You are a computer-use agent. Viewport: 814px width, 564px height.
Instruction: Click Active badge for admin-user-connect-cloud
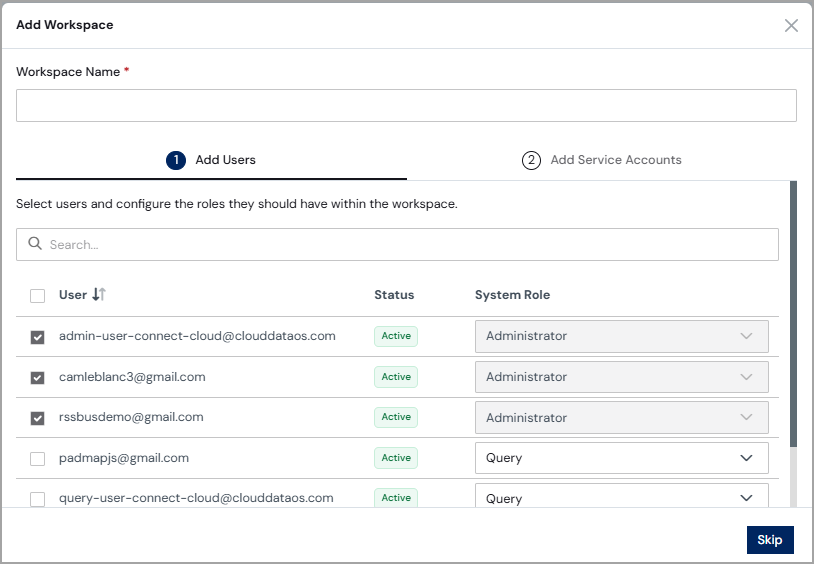click(x=396, y=336)
